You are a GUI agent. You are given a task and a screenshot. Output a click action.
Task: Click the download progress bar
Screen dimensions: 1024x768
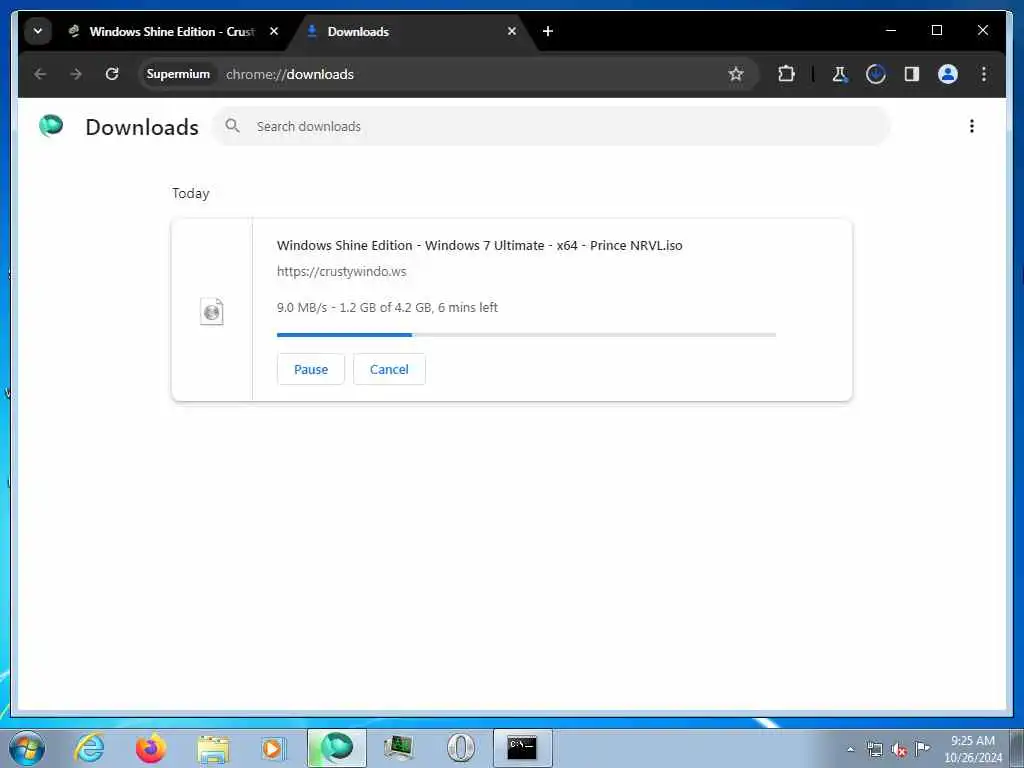point(526,335)
